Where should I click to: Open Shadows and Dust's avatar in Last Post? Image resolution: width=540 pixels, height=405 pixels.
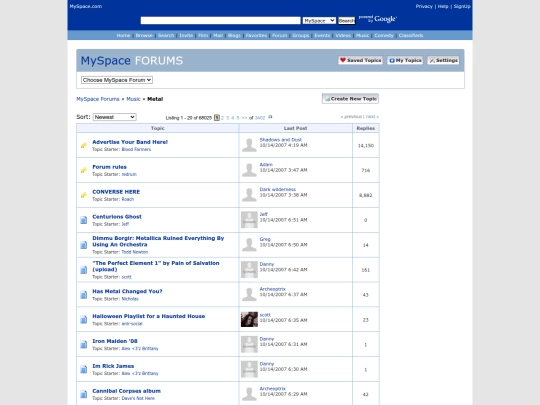249,145
